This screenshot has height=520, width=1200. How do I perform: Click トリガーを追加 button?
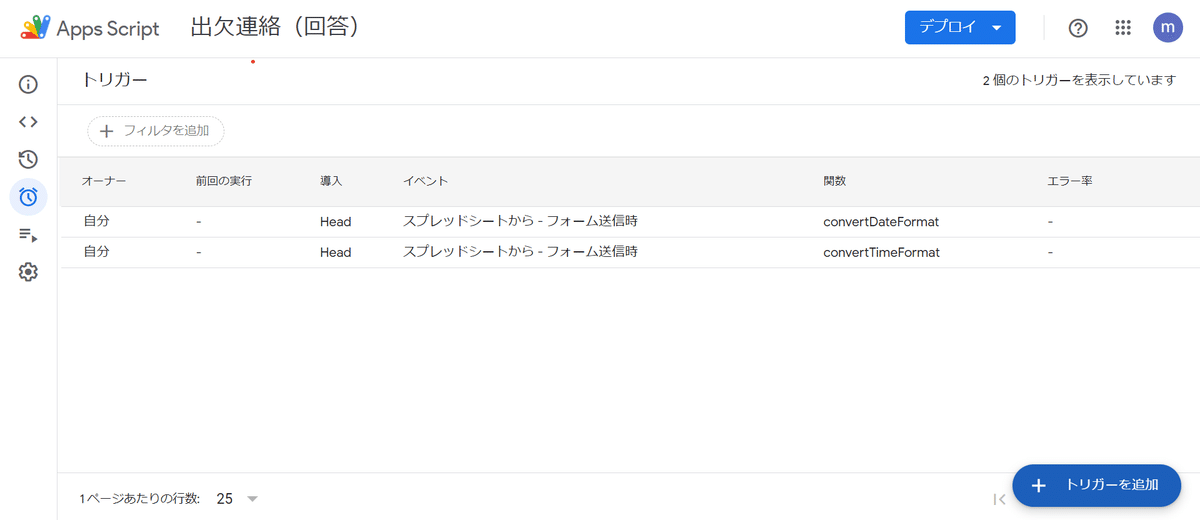pos(1097,485)
